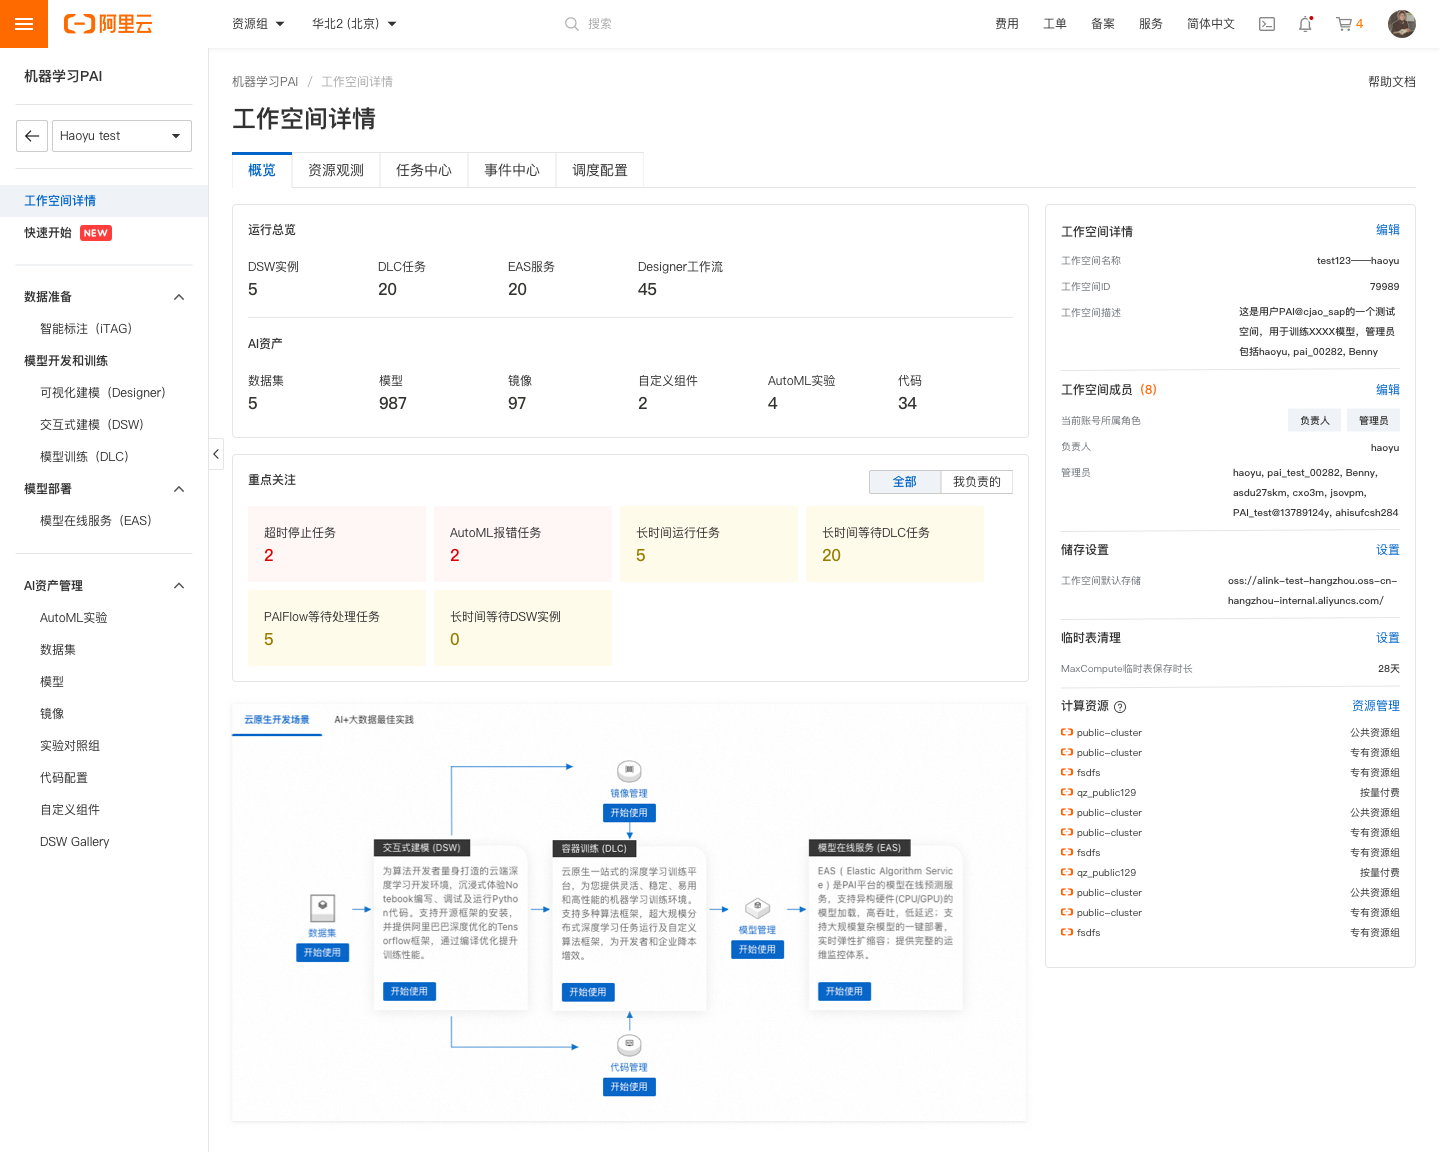
Task: Select the 全部 filter option
Action: point(904,481)
